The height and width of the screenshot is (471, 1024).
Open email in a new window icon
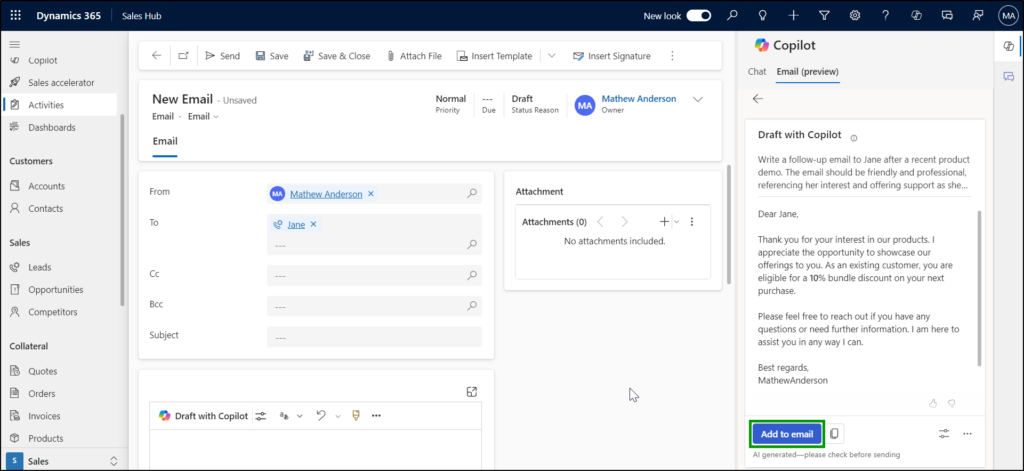pos(184,56)
